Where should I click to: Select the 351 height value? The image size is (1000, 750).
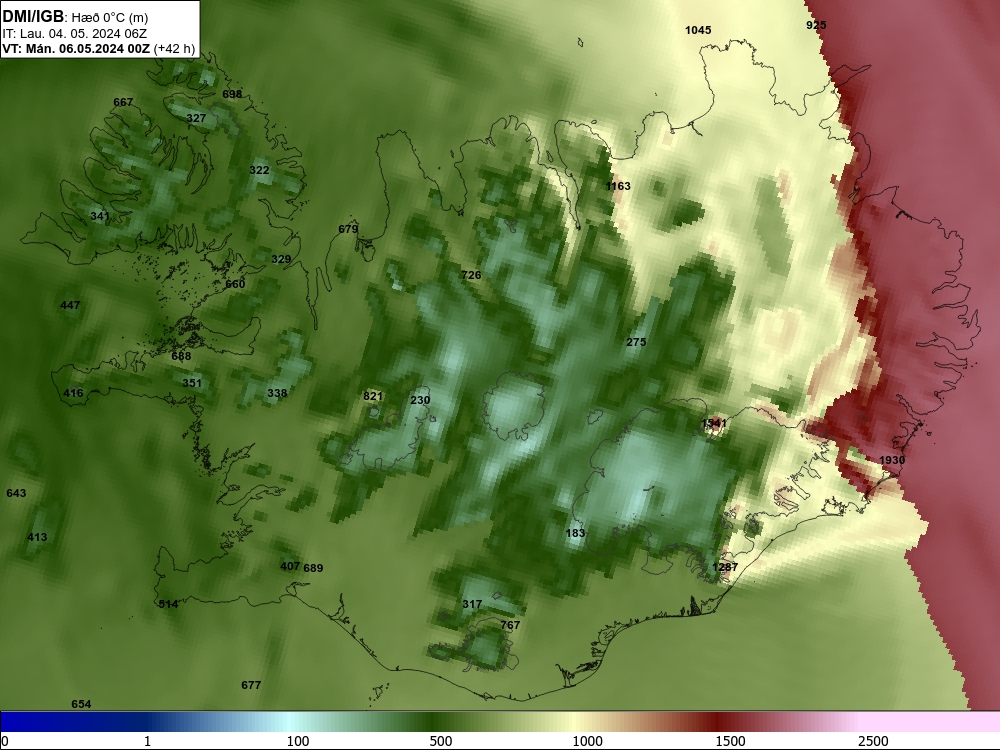click(x=192, y=383)
